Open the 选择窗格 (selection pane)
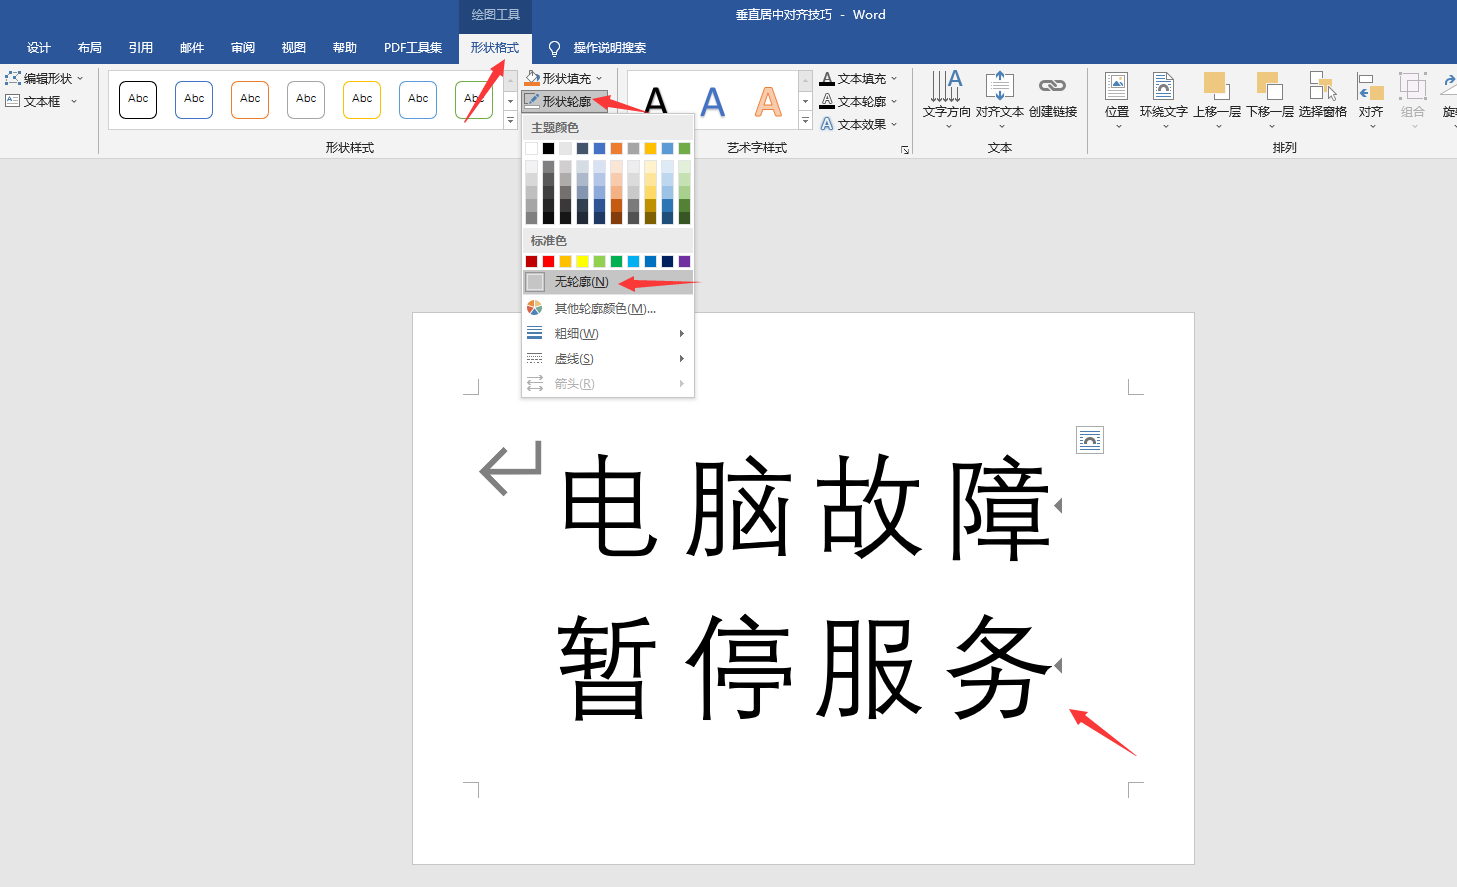Screen dimensions: 1457x887 click(x=1323, y=95)
